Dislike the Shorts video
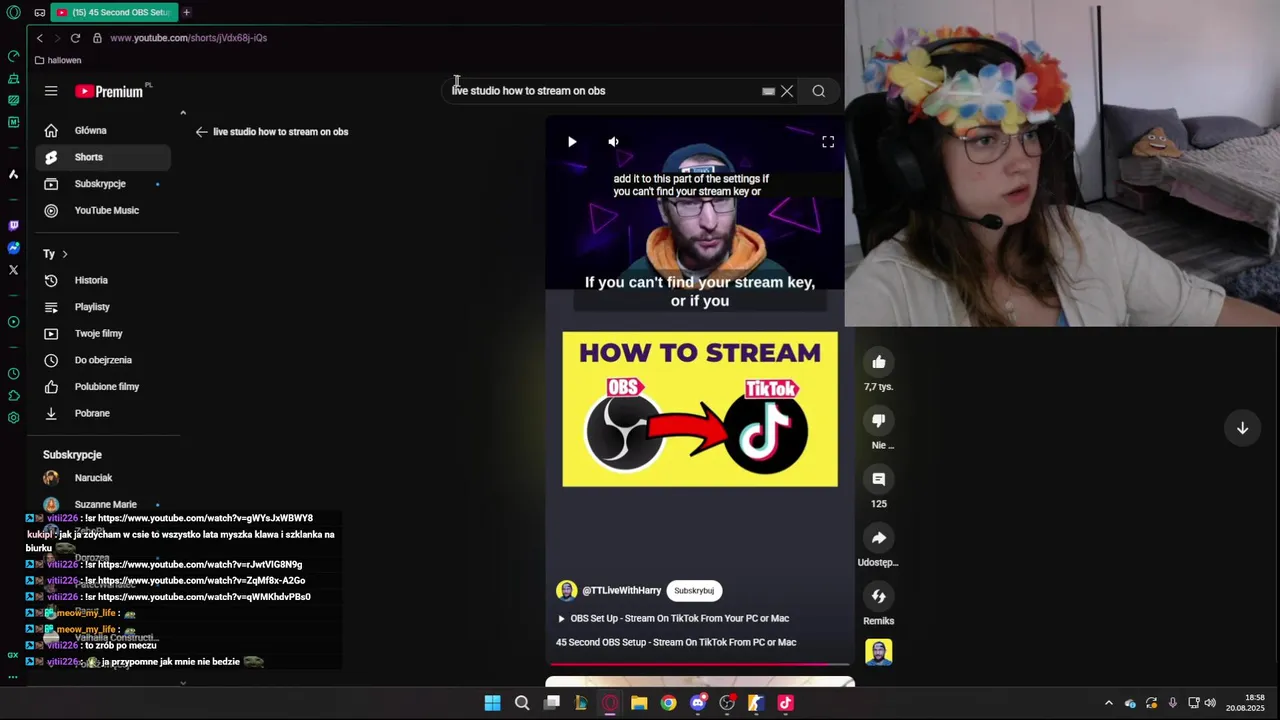The width and height of the screenshot is (1280, 720). [879, 421]
